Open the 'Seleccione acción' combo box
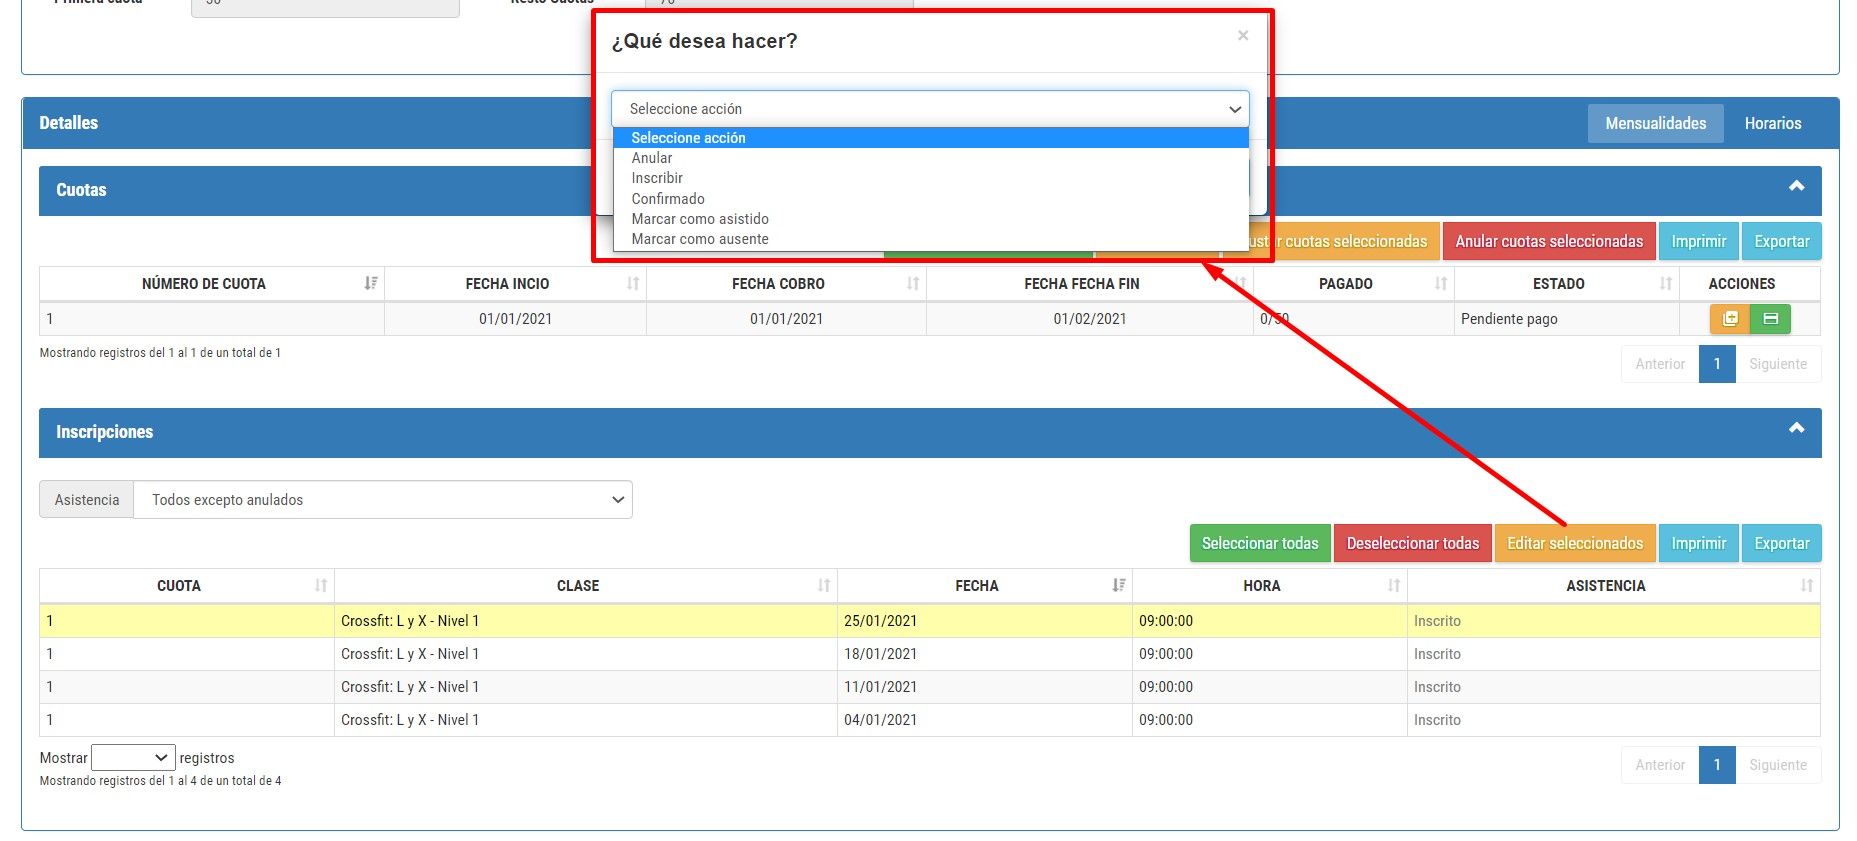 point(930,109)
